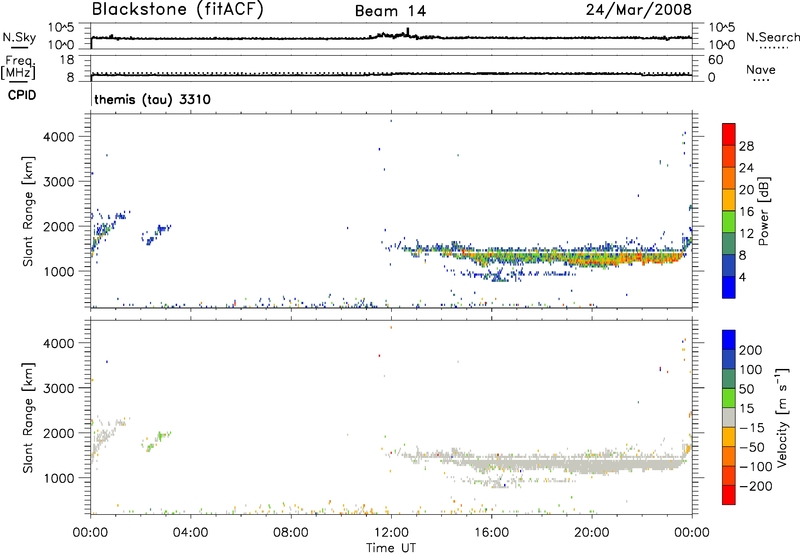
Task: Click the '20:00' time axis label
Action: tap(592, 533)
